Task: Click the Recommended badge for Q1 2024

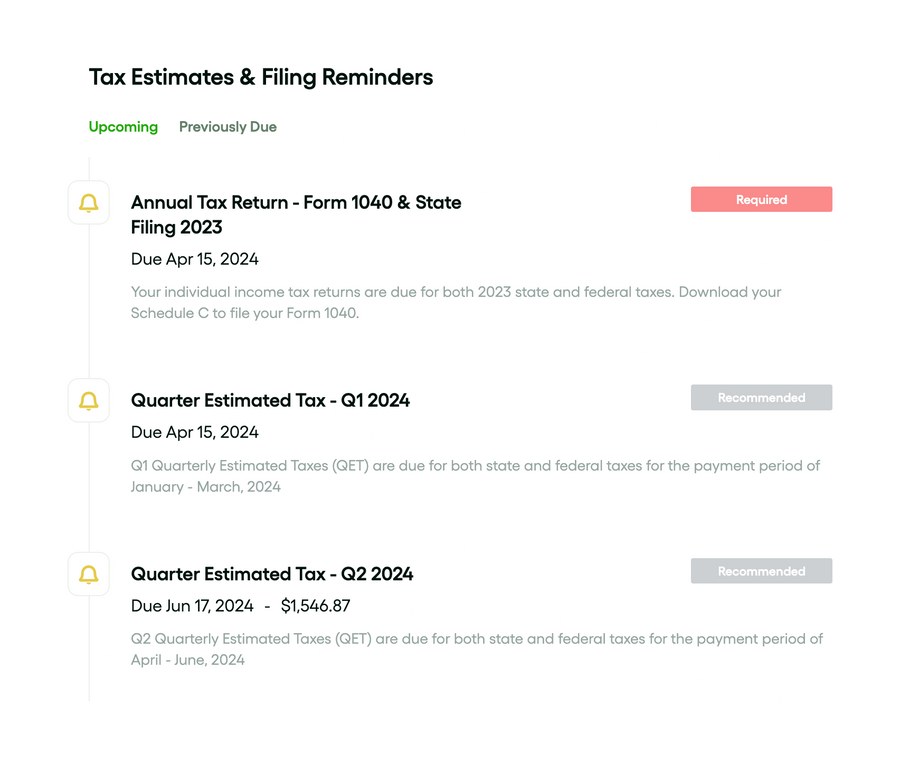Action: [x=761, y=398]
